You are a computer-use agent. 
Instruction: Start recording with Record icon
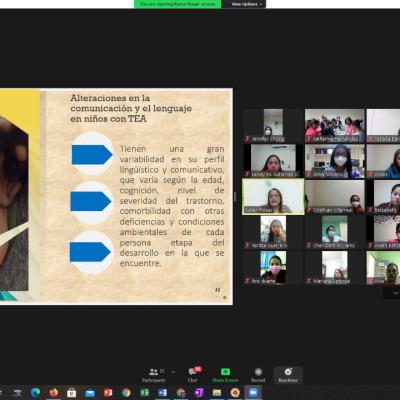click(x=258, y=375)
